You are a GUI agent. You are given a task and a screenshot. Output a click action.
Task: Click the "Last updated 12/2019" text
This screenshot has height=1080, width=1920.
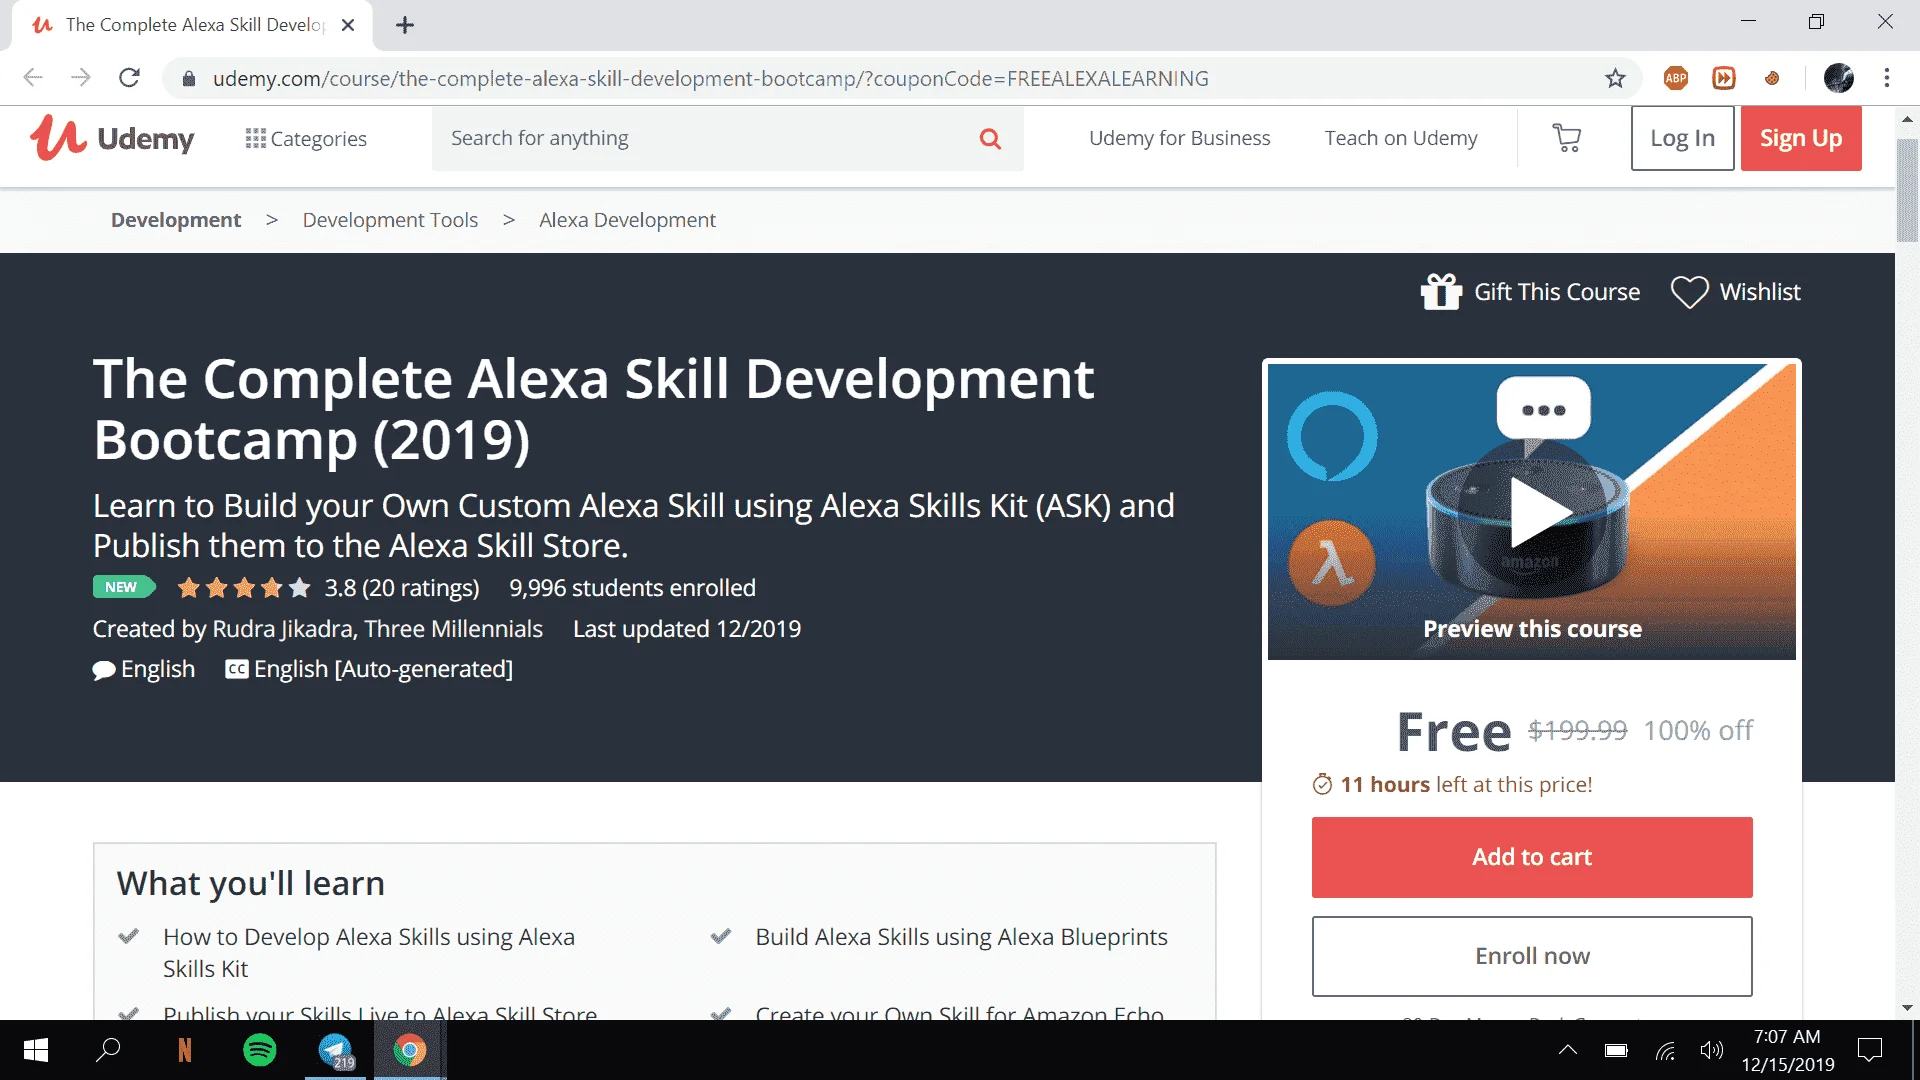point(687,629)
